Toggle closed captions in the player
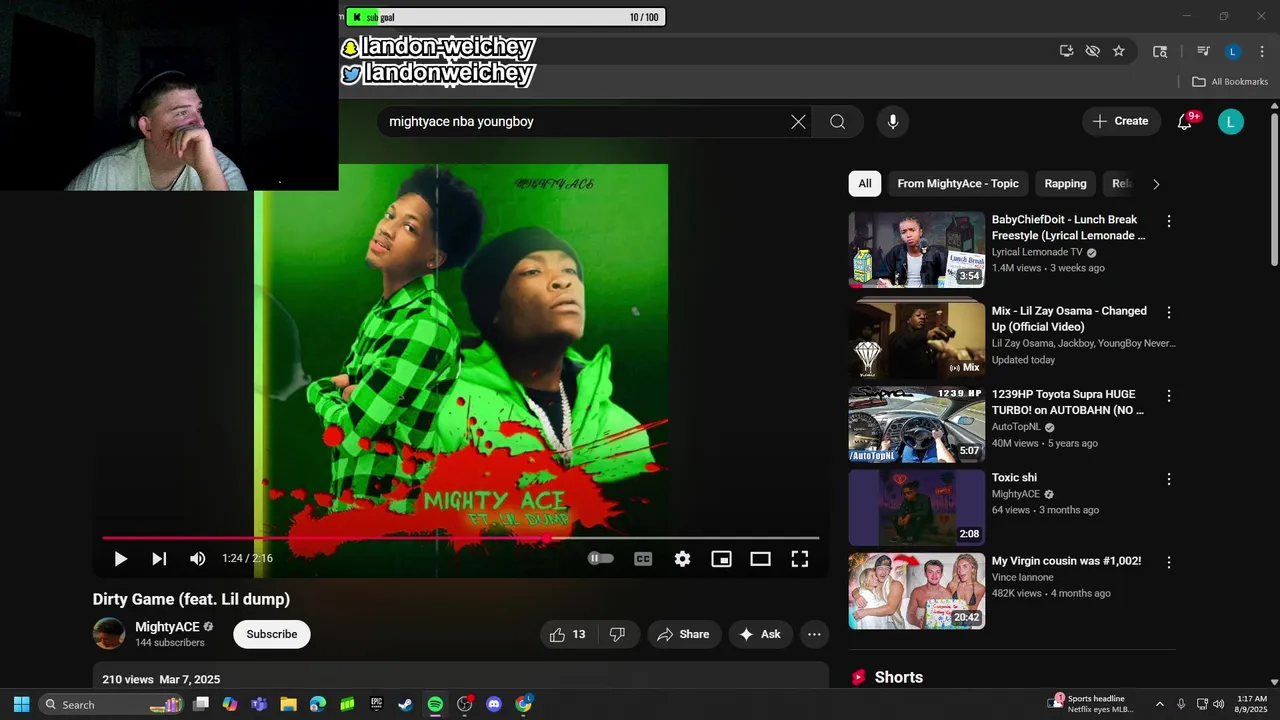The image size is (1280, 720). tap(643, 559)
